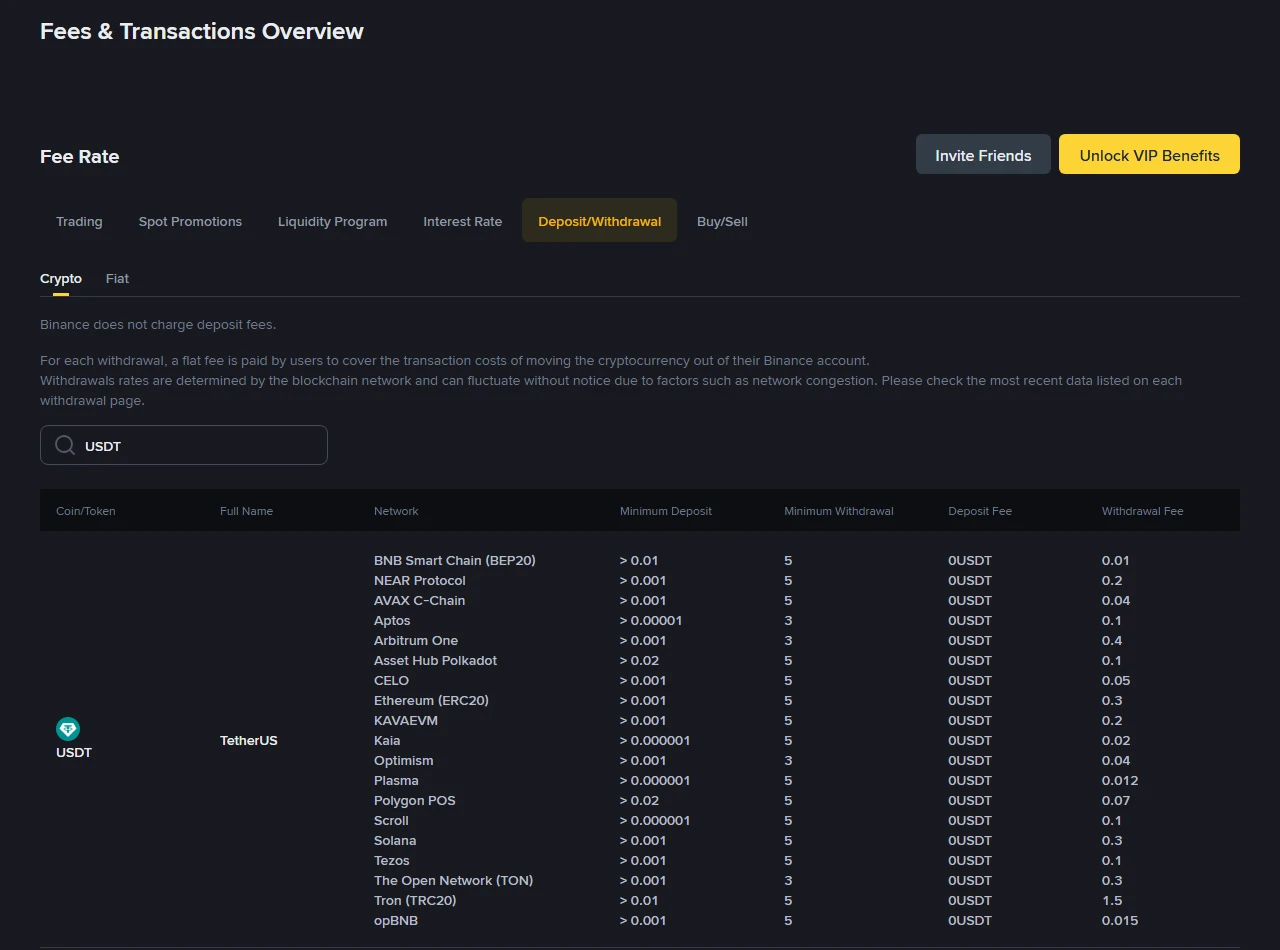
Task: Click the Coin/Token column header
Action: [x=86, y=511]
